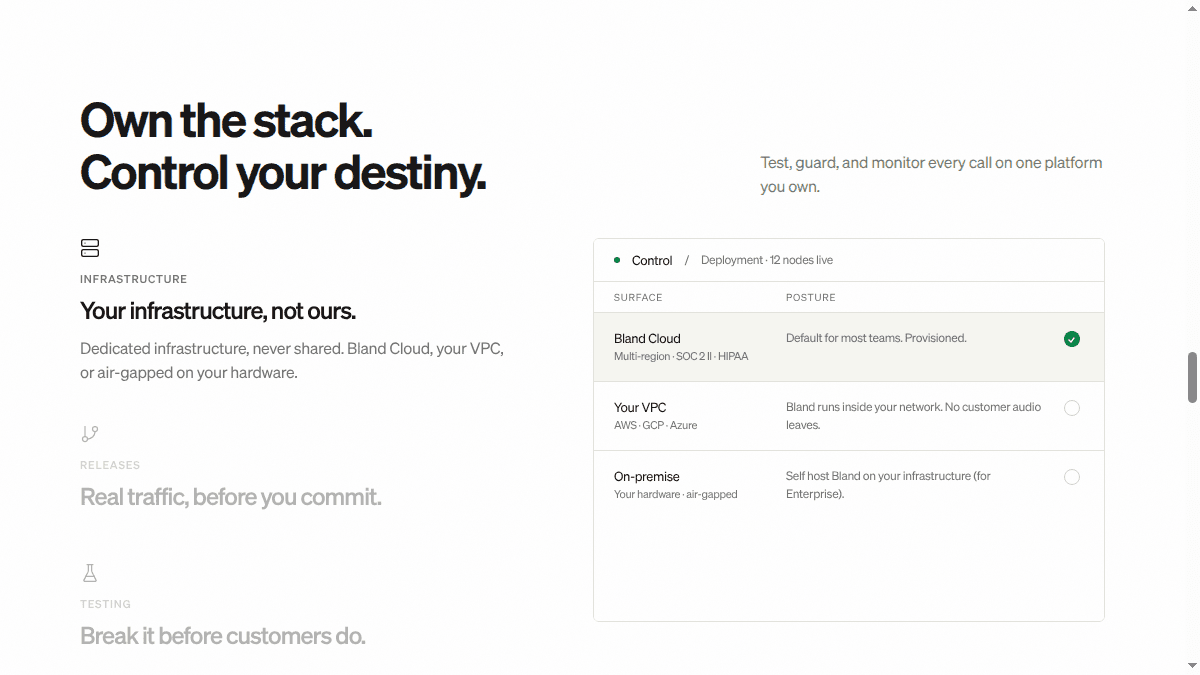Click the Control breadcrumb label
Viewport: 1200px width, 675px height.
(652, 260)
